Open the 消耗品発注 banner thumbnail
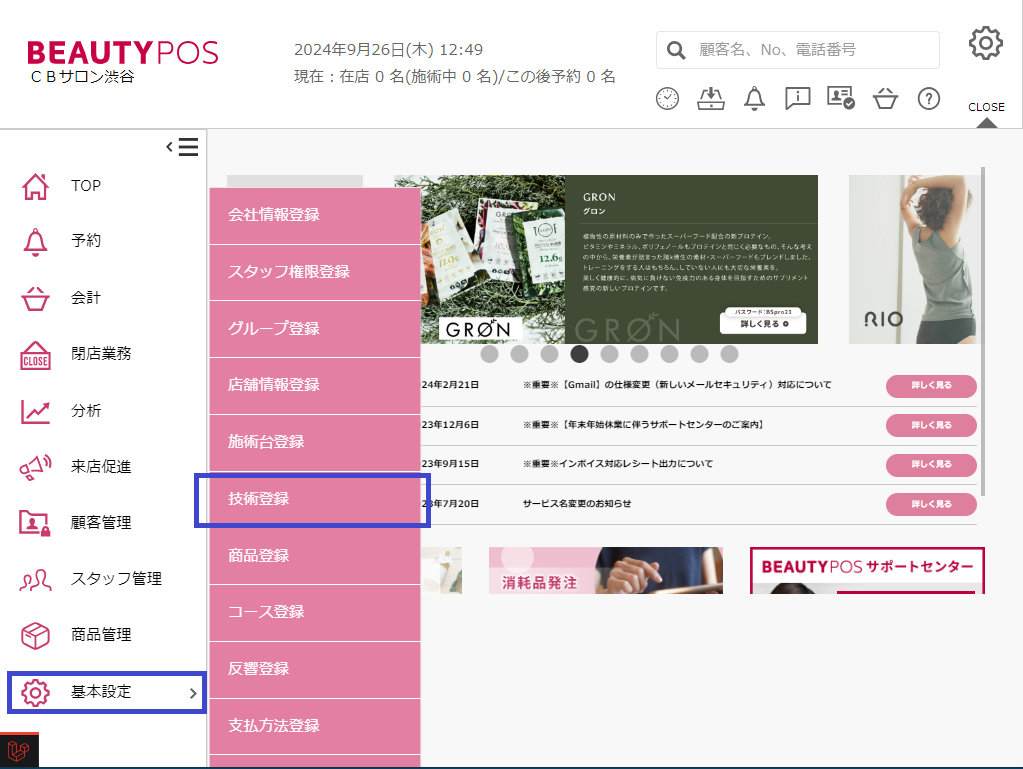1023x769 pixels. click(605, 570)
